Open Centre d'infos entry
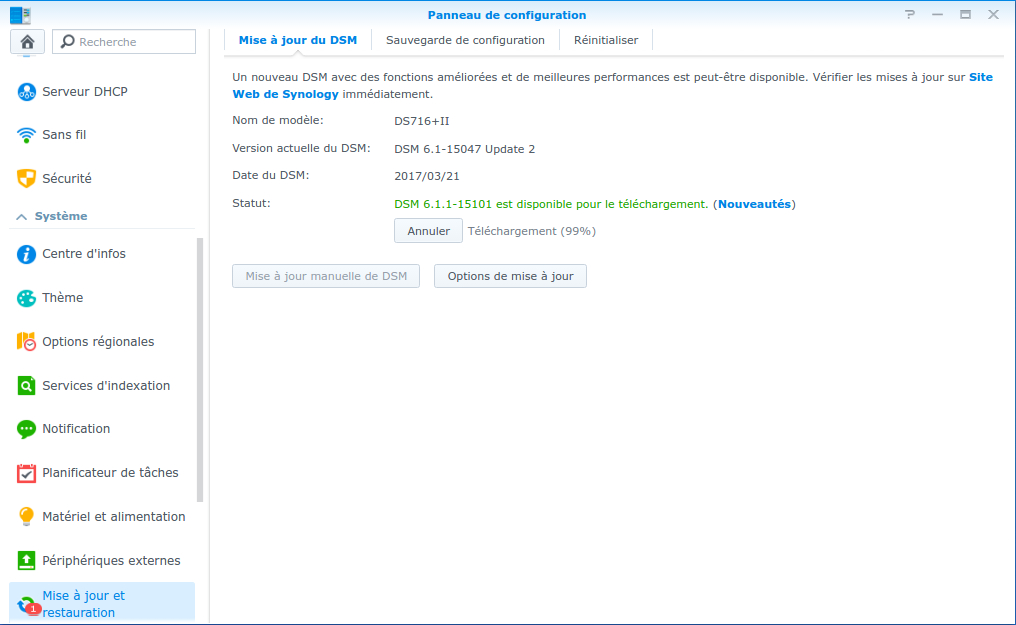 tap(102, 254)
